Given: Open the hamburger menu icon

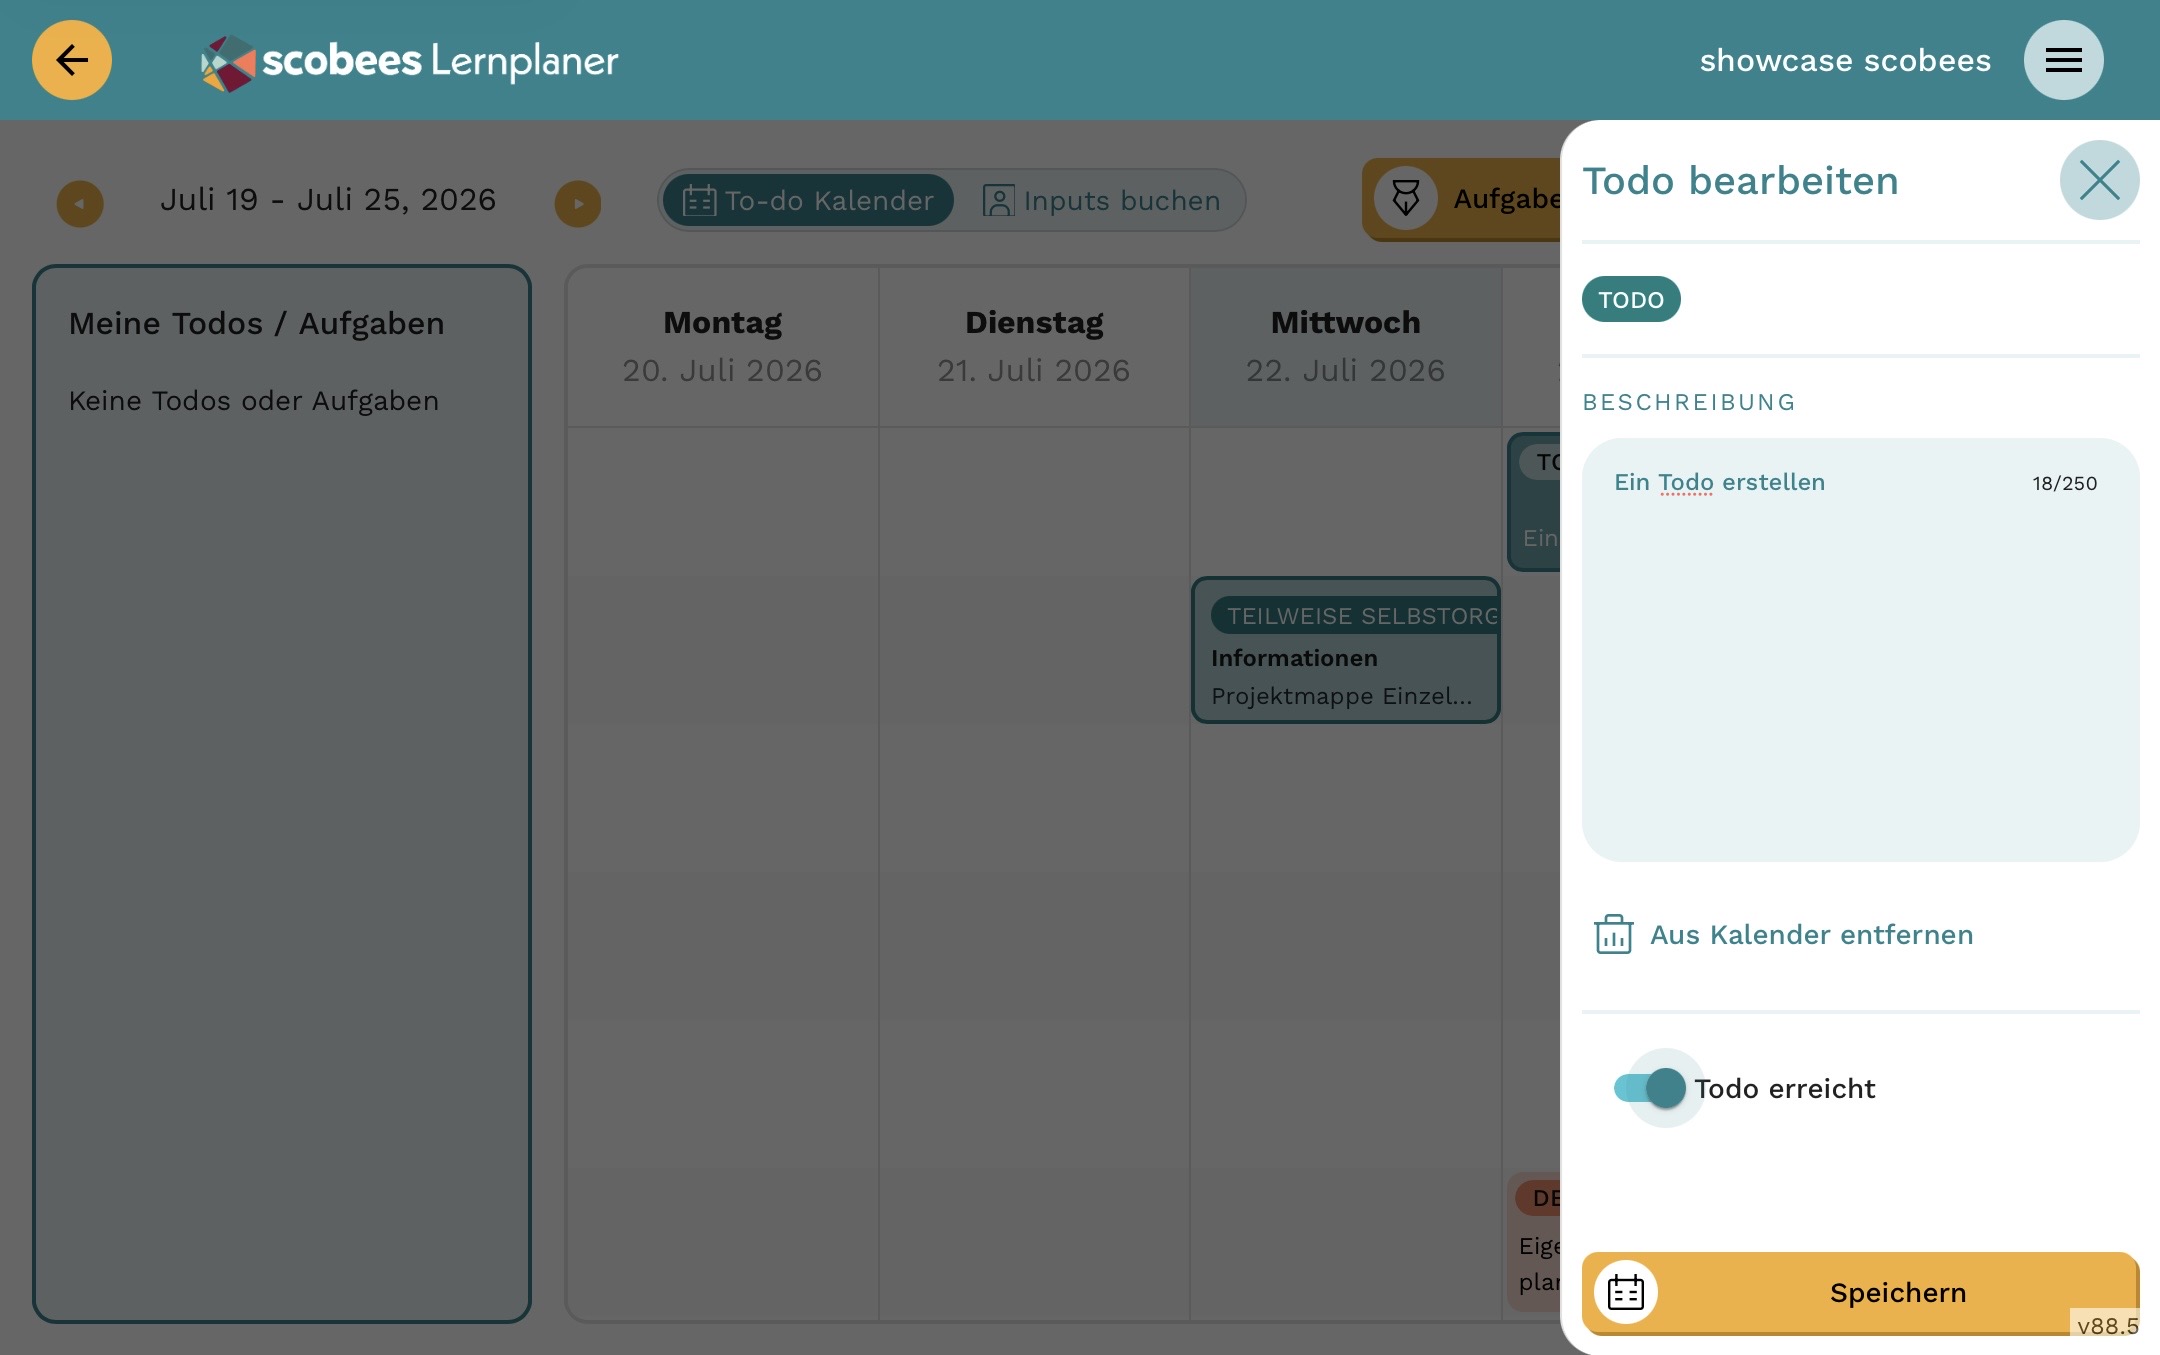Looking at the screenshot, I should pos(2063,60).
